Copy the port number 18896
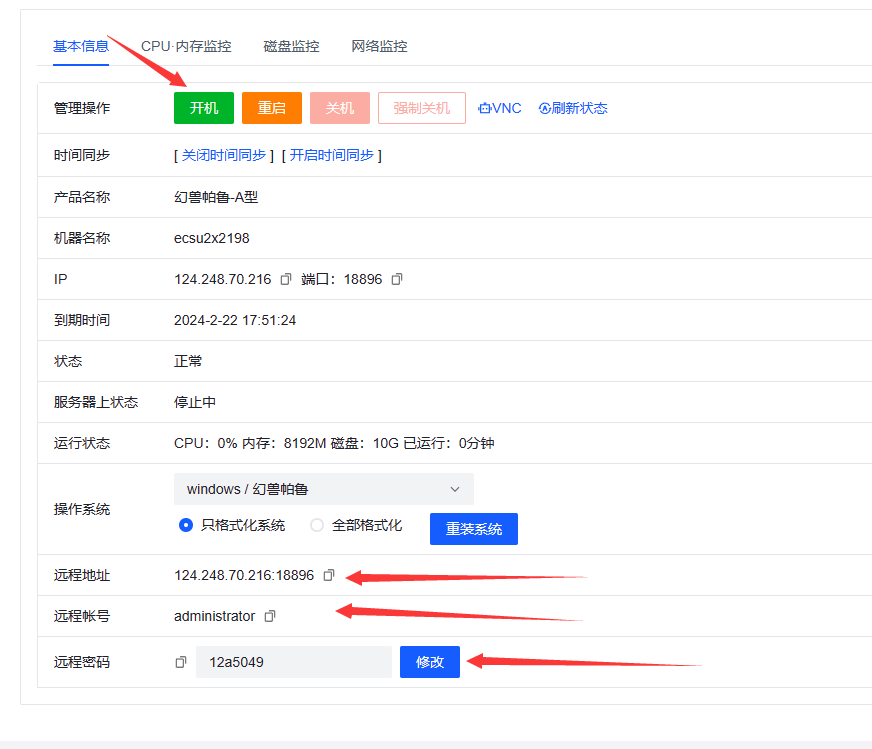This screenshot has width=872, height=749. (397, 280)
